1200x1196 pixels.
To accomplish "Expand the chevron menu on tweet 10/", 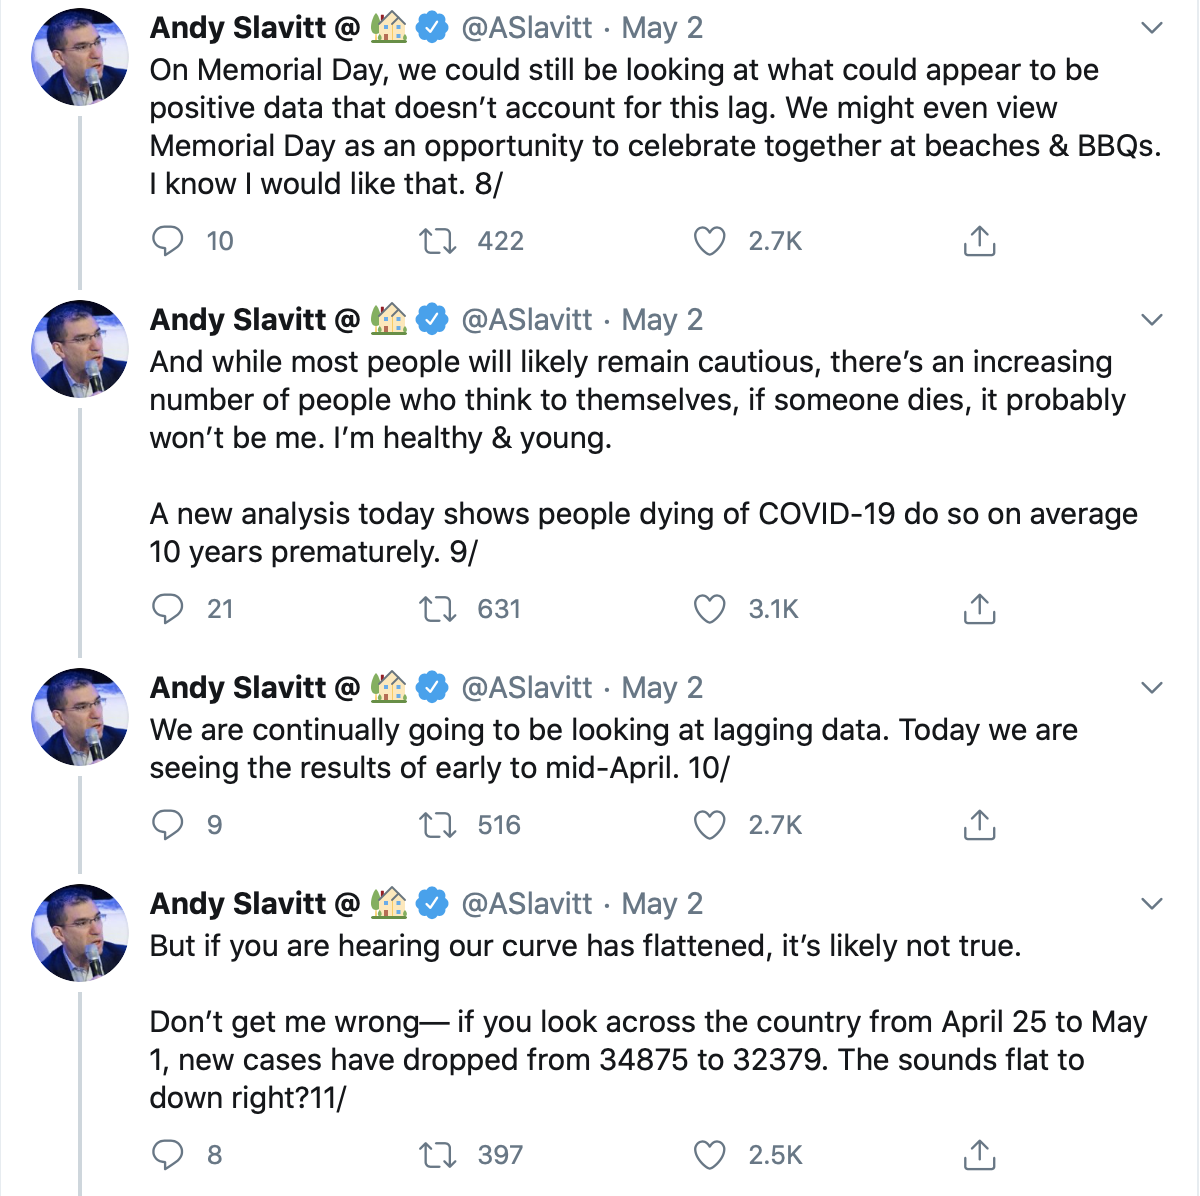I will click(1152, 688).
